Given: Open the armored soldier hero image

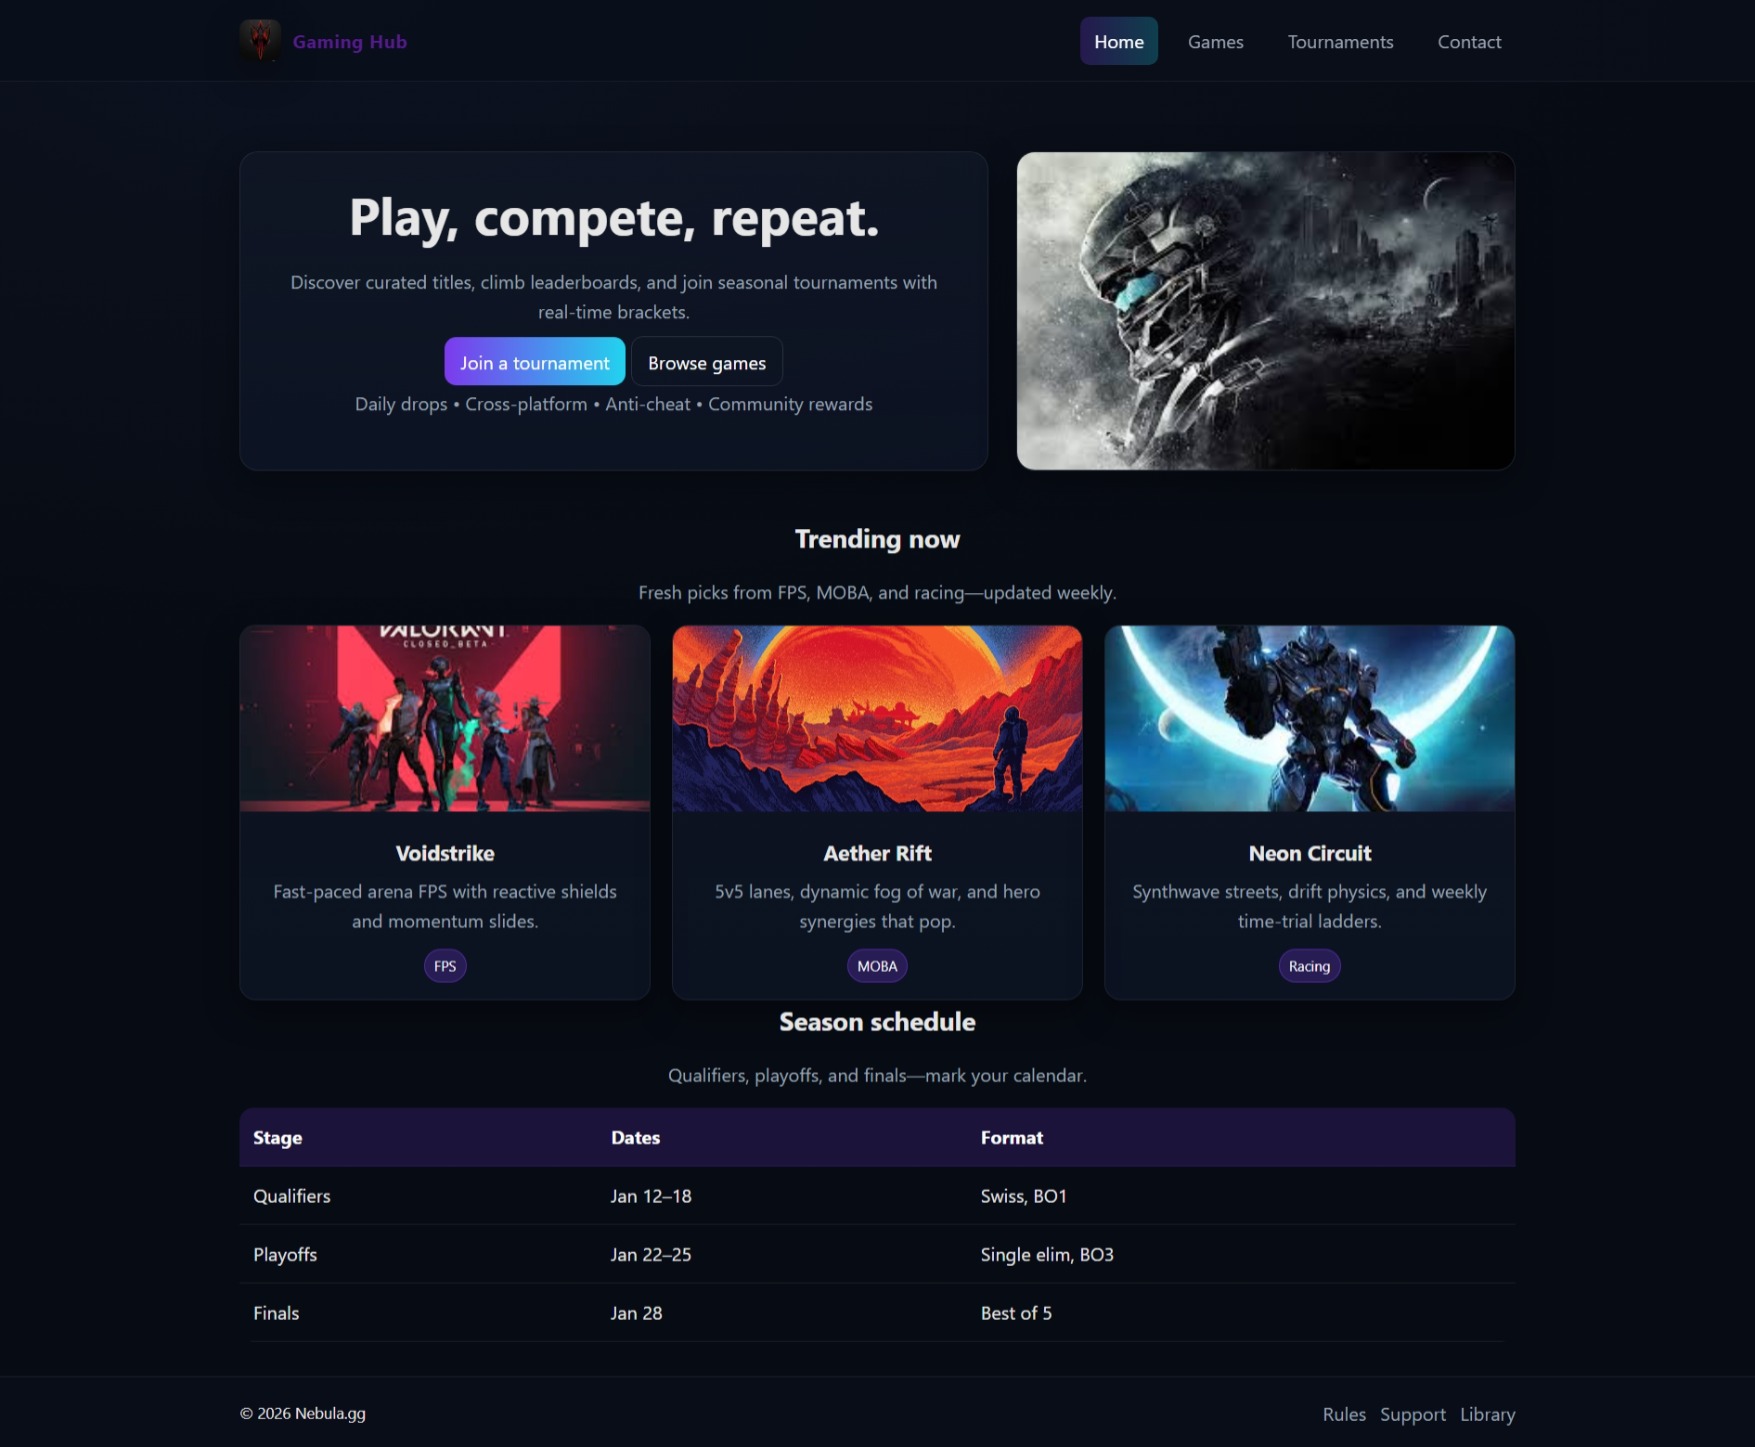Looking at the screenshot, I should coord(1265,311).
